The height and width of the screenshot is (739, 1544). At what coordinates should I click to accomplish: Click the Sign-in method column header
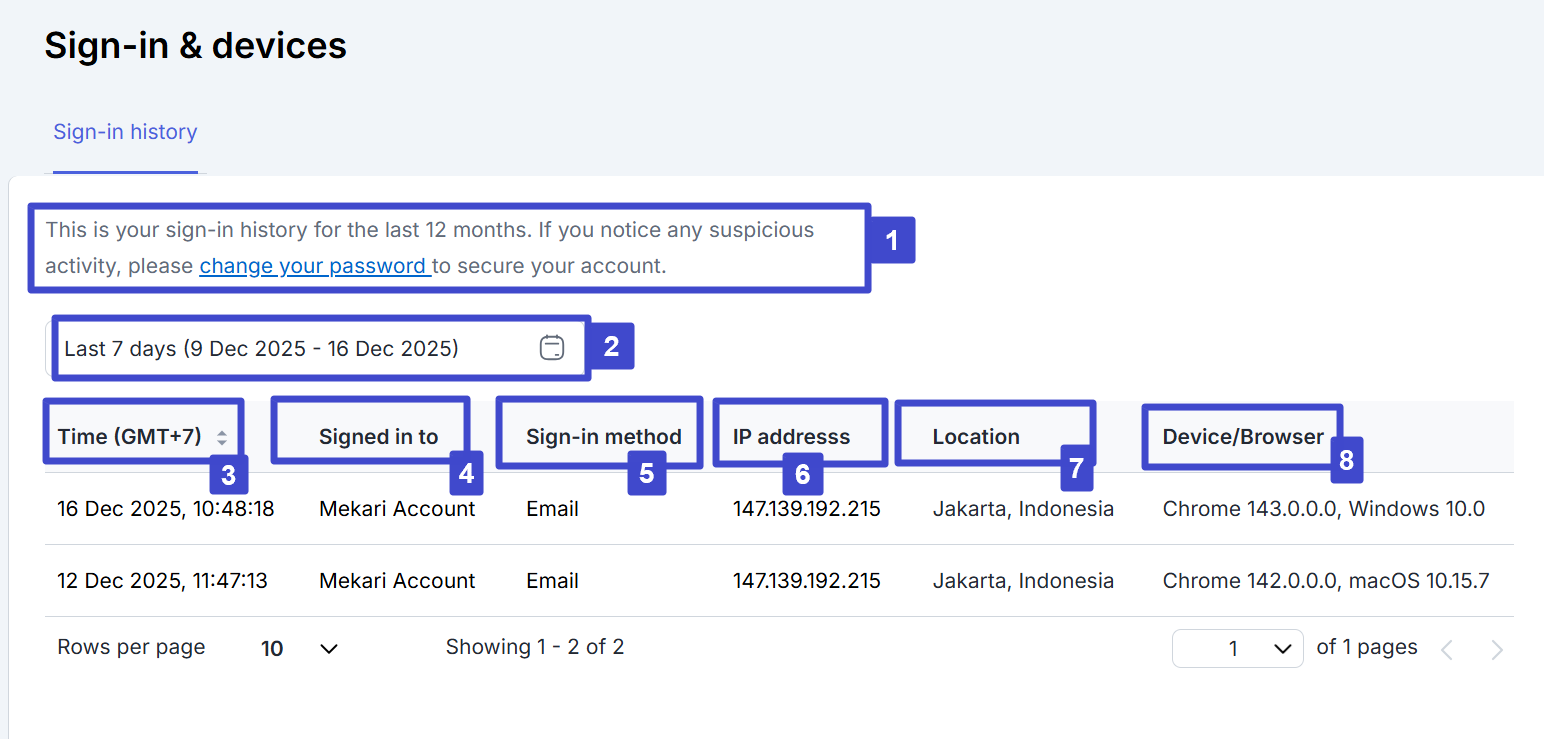point(603,437)
